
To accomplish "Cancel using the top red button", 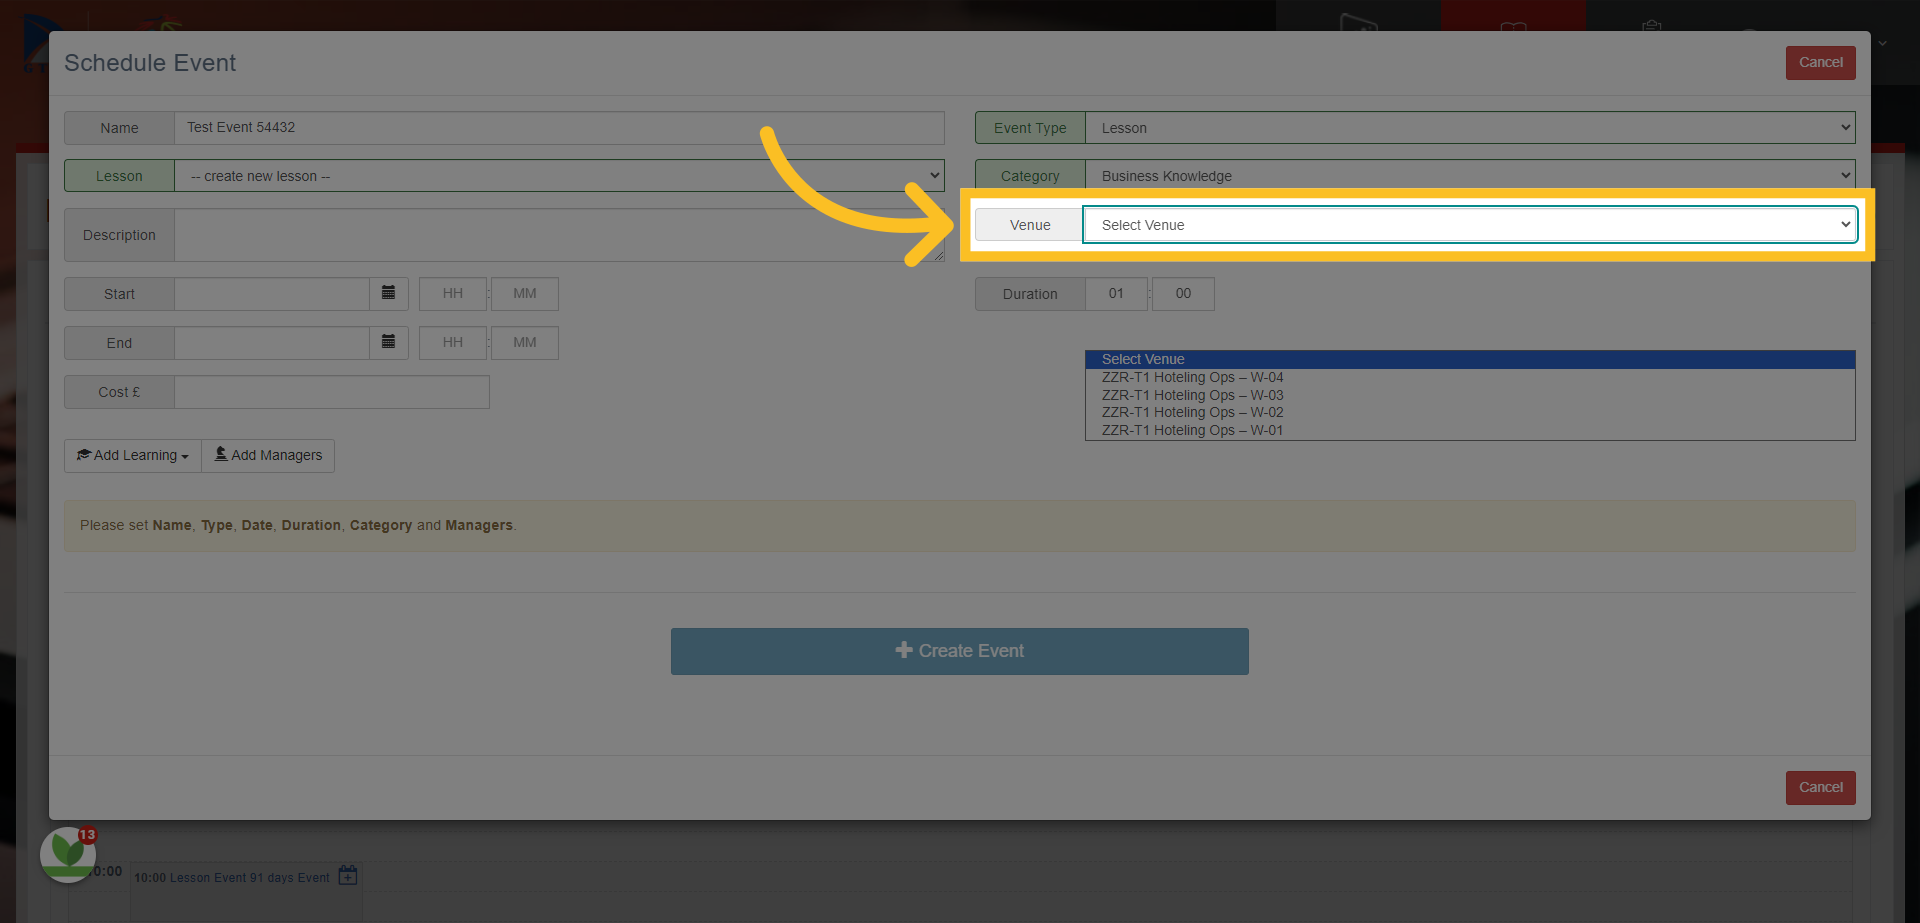I will coord(1821,63).
